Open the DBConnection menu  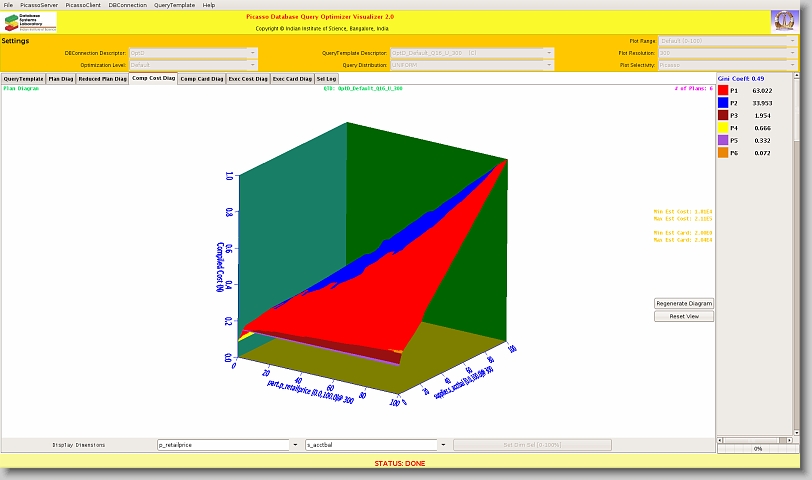(x=127, y=5)
